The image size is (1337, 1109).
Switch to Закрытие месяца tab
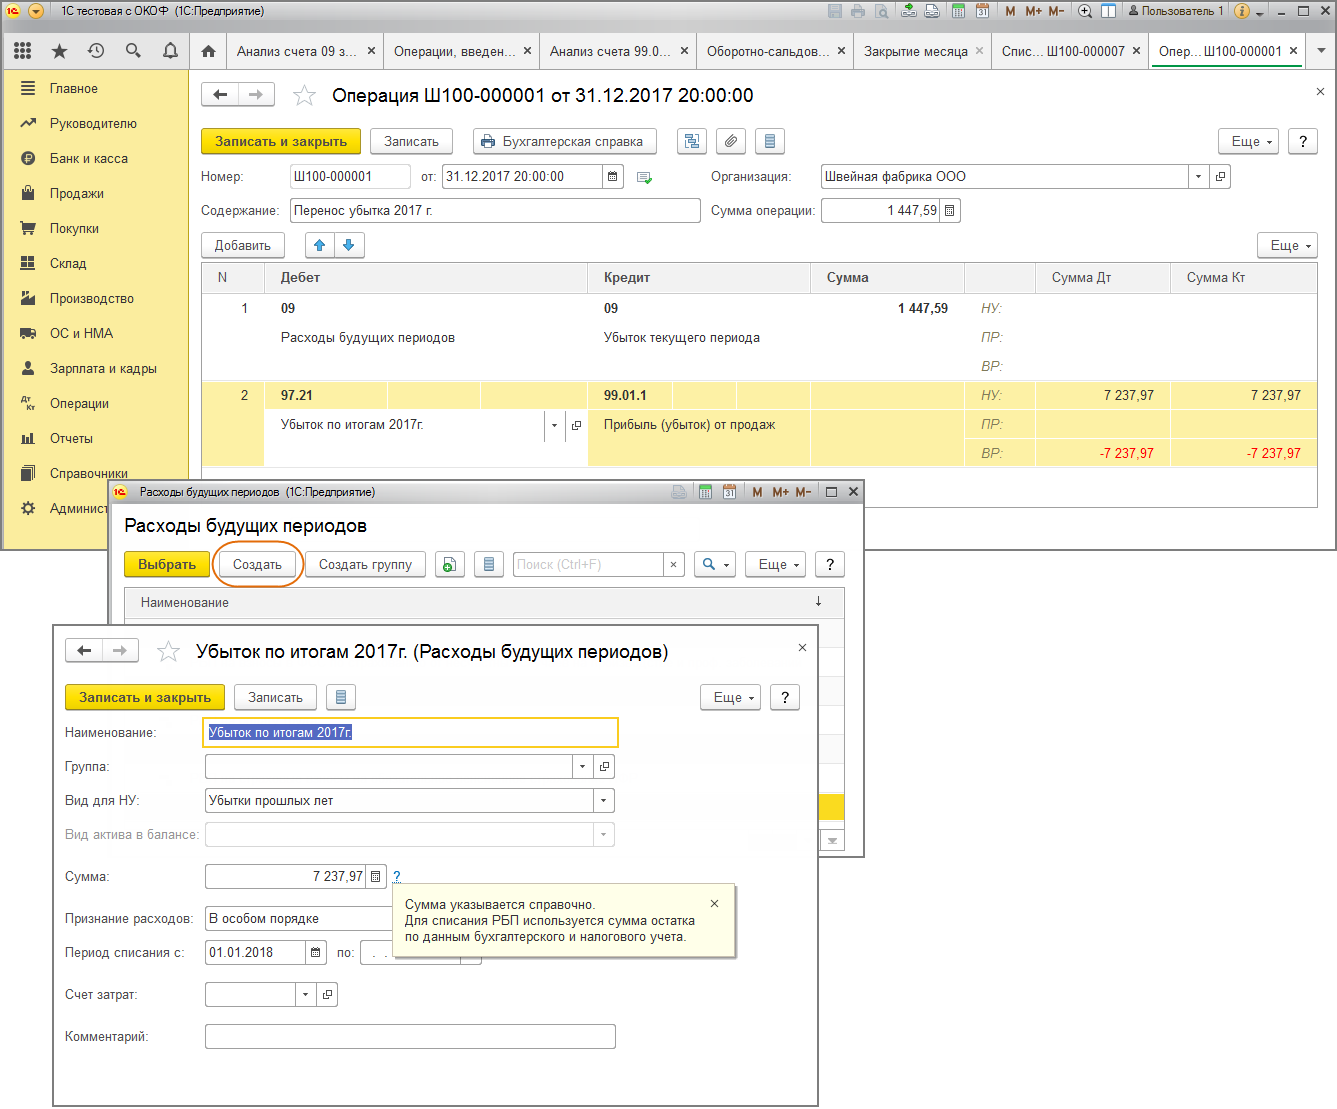point(915,51)
